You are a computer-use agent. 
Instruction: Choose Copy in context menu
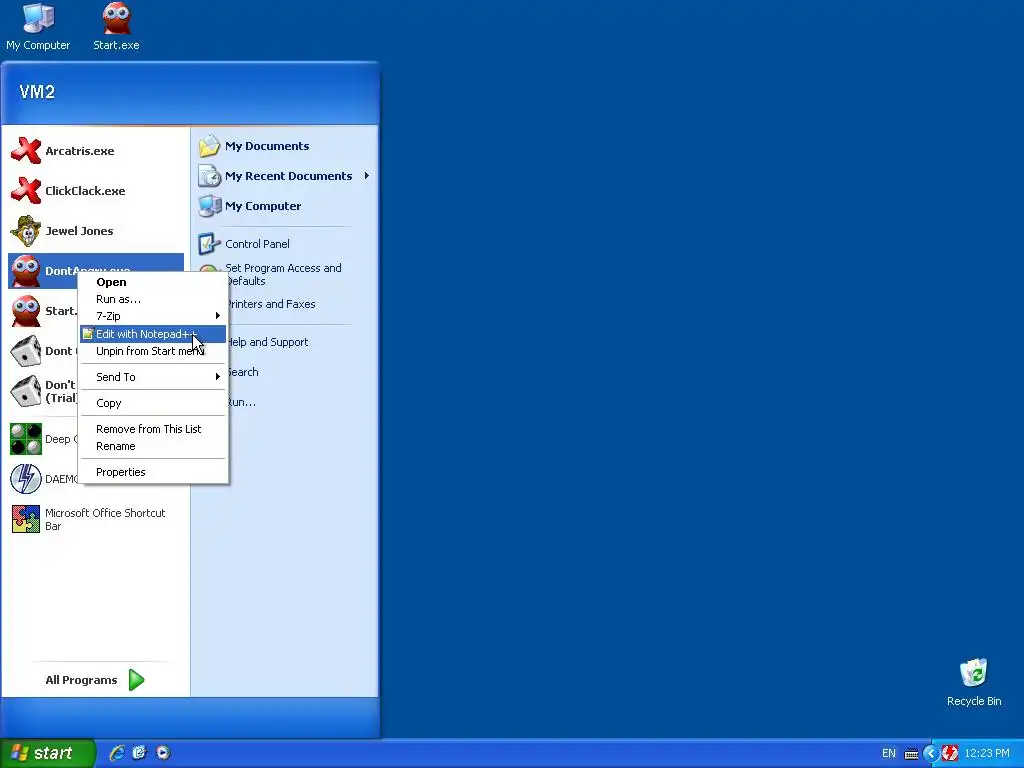[153, 403]
